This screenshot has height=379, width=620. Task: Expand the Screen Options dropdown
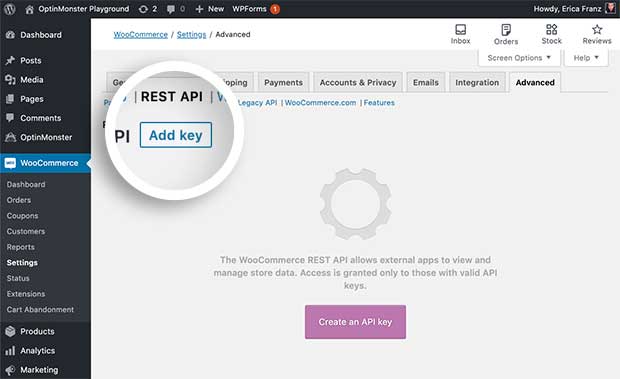[519, 58]
